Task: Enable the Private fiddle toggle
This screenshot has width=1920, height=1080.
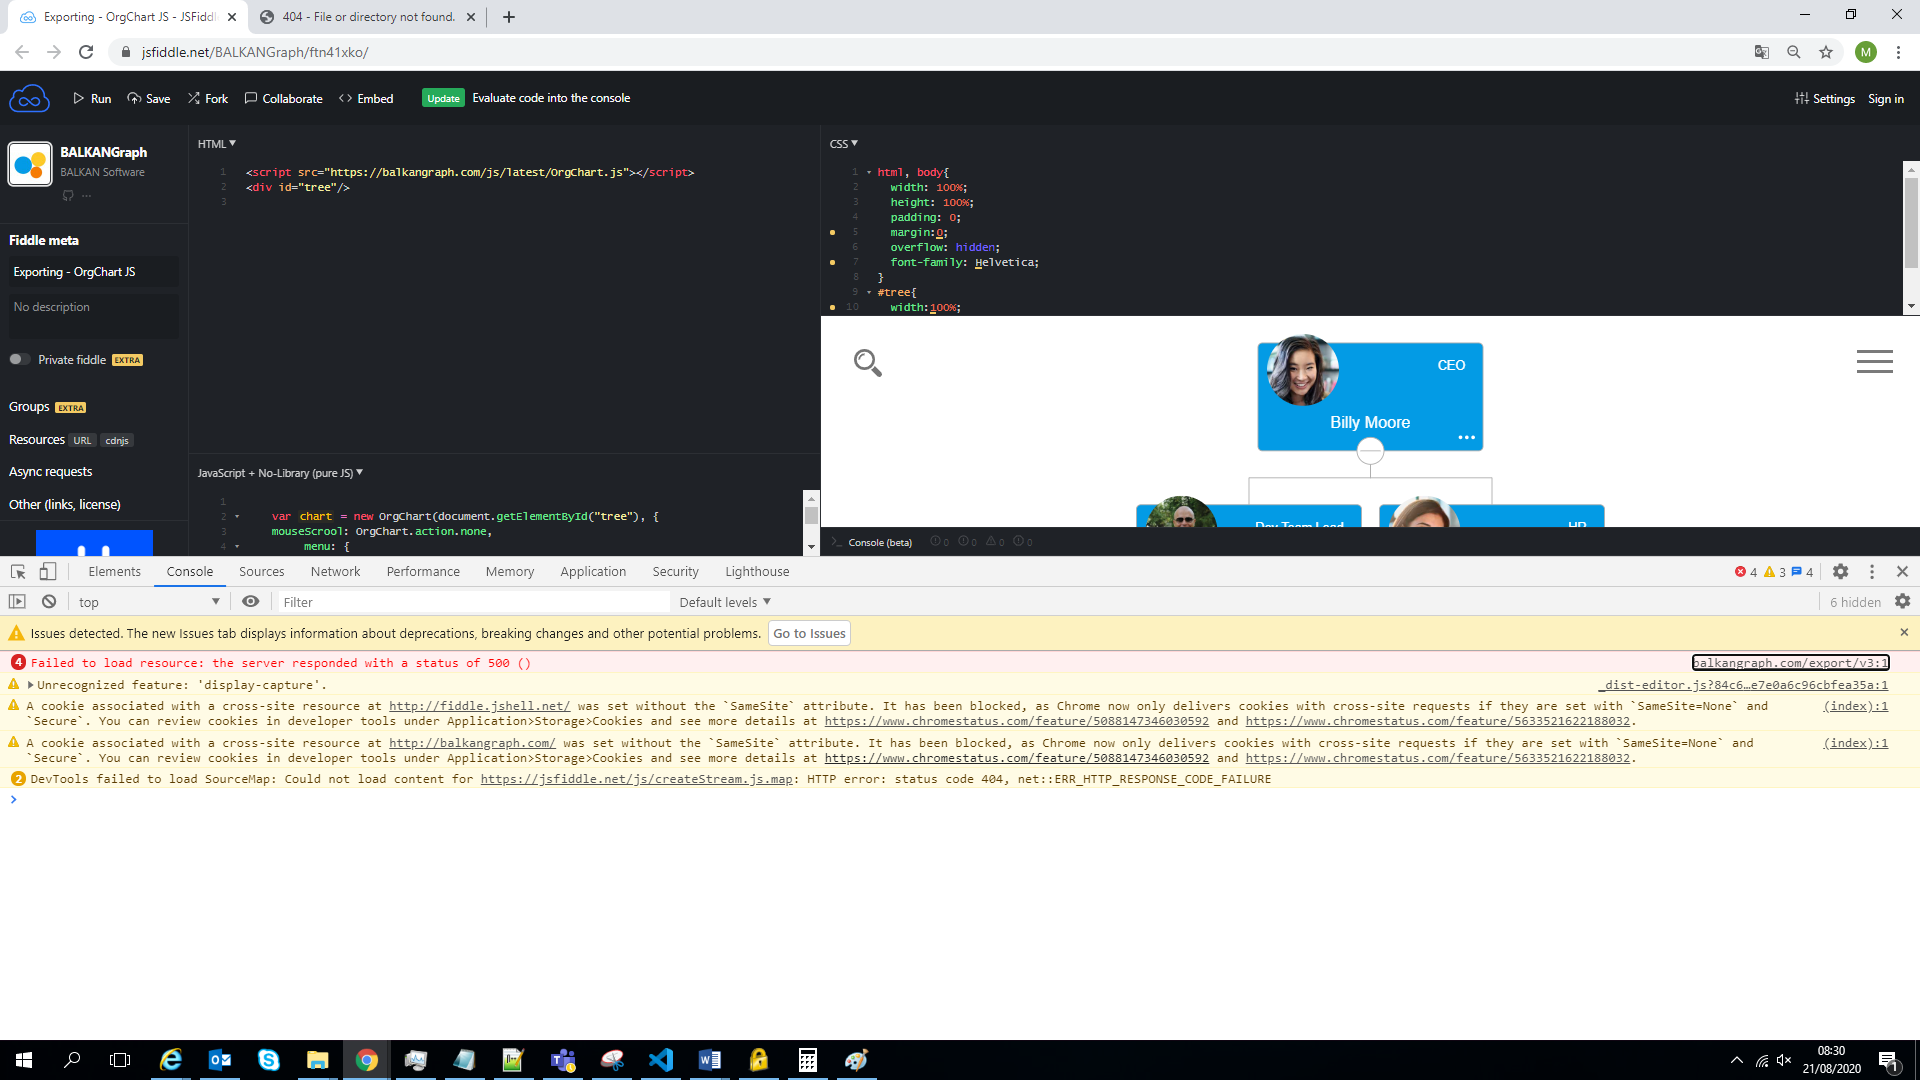Action: [x=17, y=359]
